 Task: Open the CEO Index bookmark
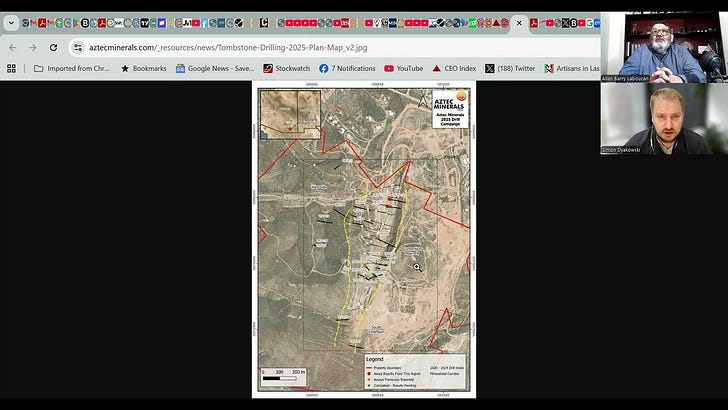pyautogui.click(x=454, y=68)
